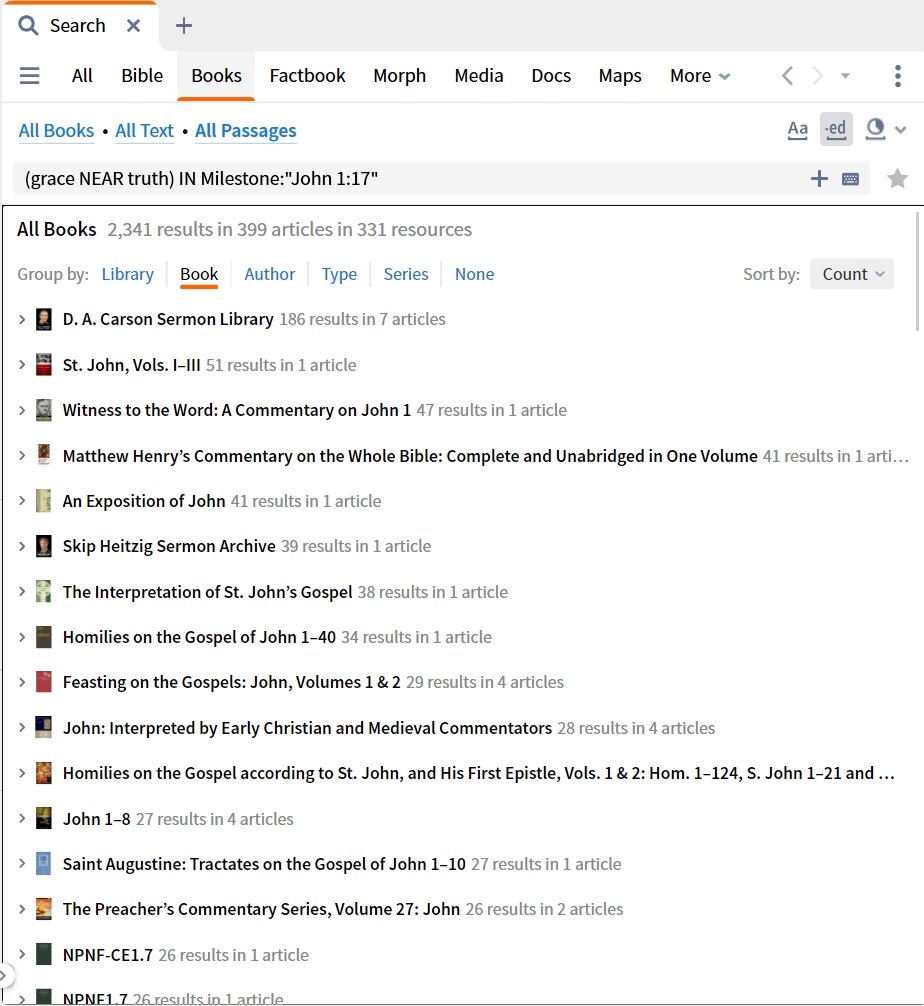Open the navigation history dropdown arrow

click(845, 76)
